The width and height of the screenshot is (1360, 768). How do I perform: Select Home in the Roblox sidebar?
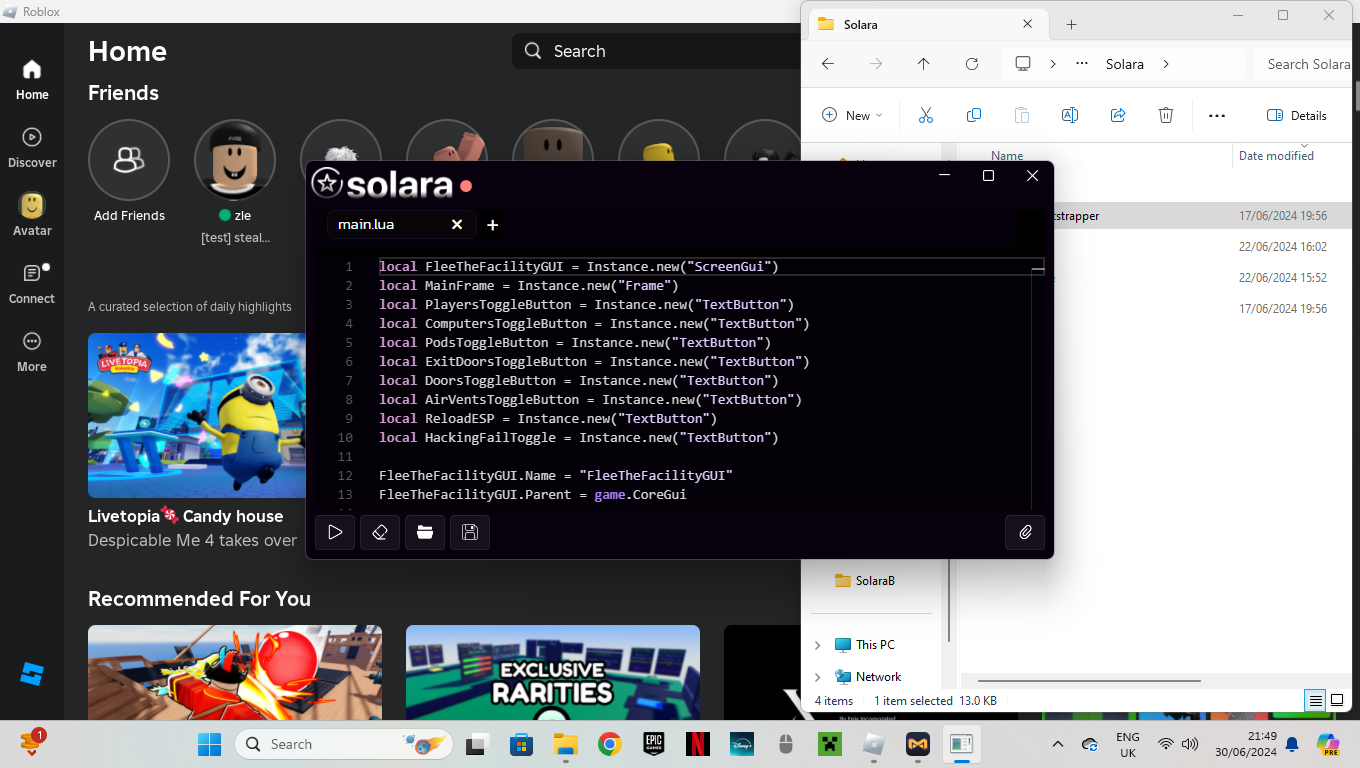[32, 80]
